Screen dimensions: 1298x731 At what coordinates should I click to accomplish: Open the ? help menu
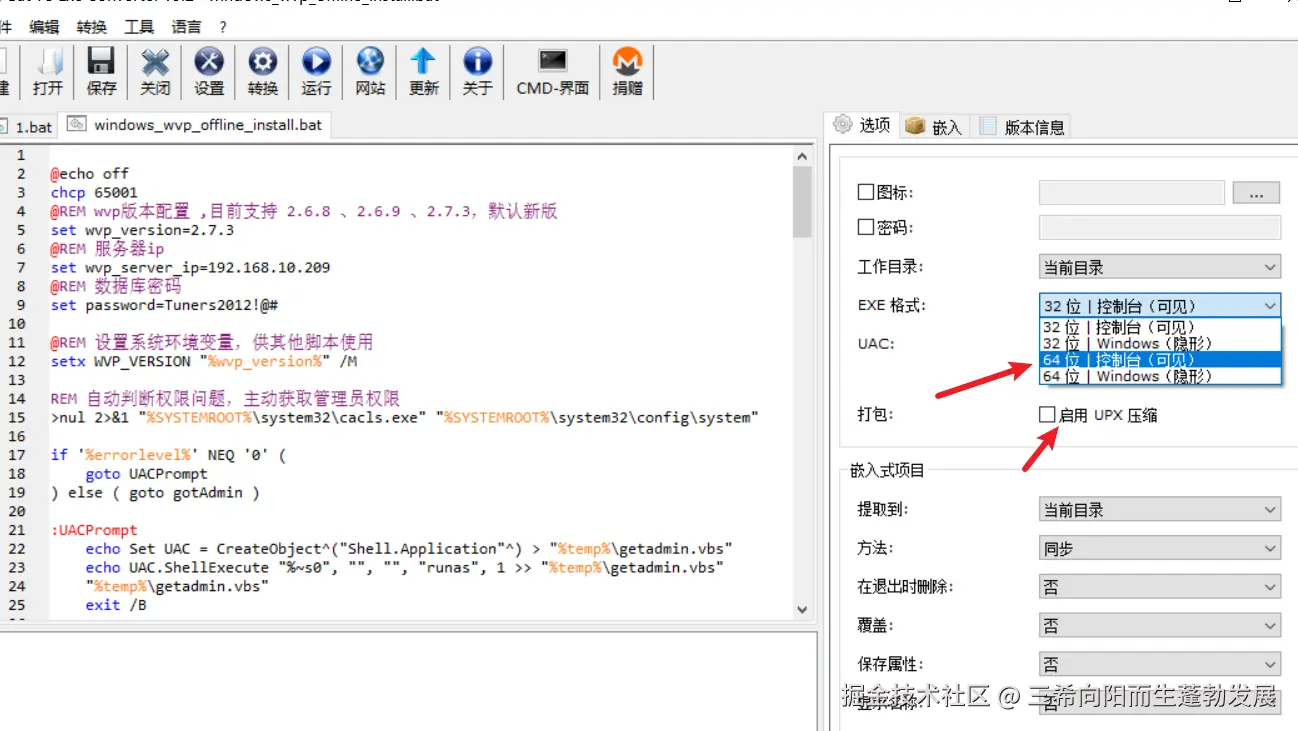point(223,27)
